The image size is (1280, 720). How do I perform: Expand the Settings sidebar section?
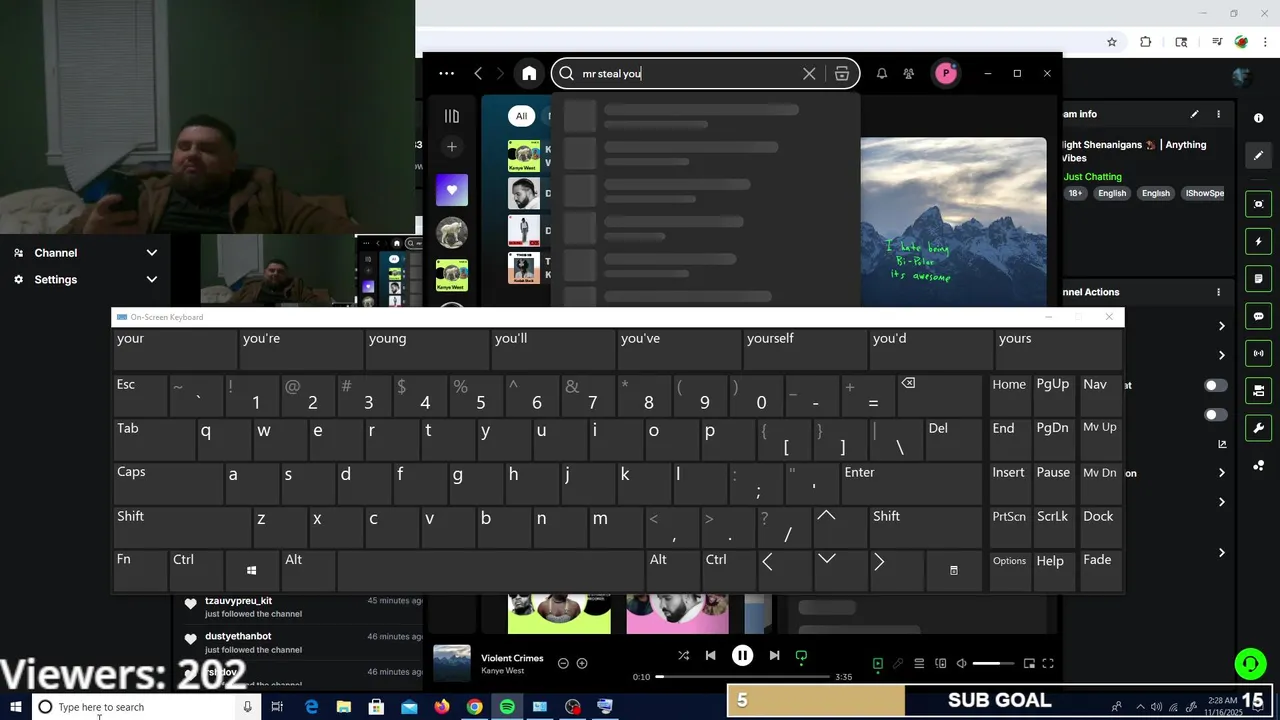[x=85, y=280]
